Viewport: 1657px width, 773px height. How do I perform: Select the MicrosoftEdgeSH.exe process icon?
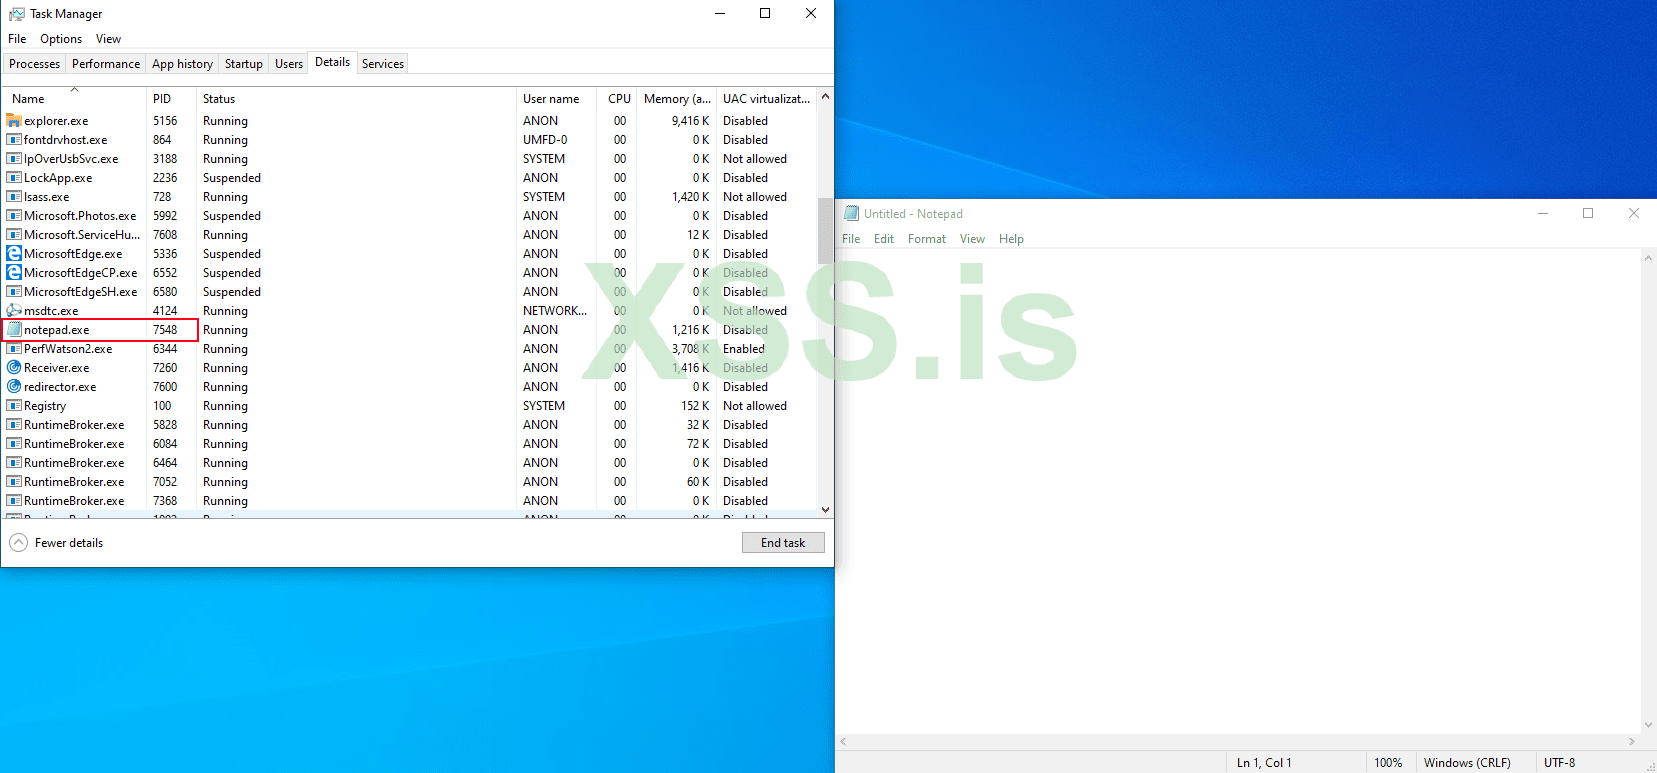point(14,292)
